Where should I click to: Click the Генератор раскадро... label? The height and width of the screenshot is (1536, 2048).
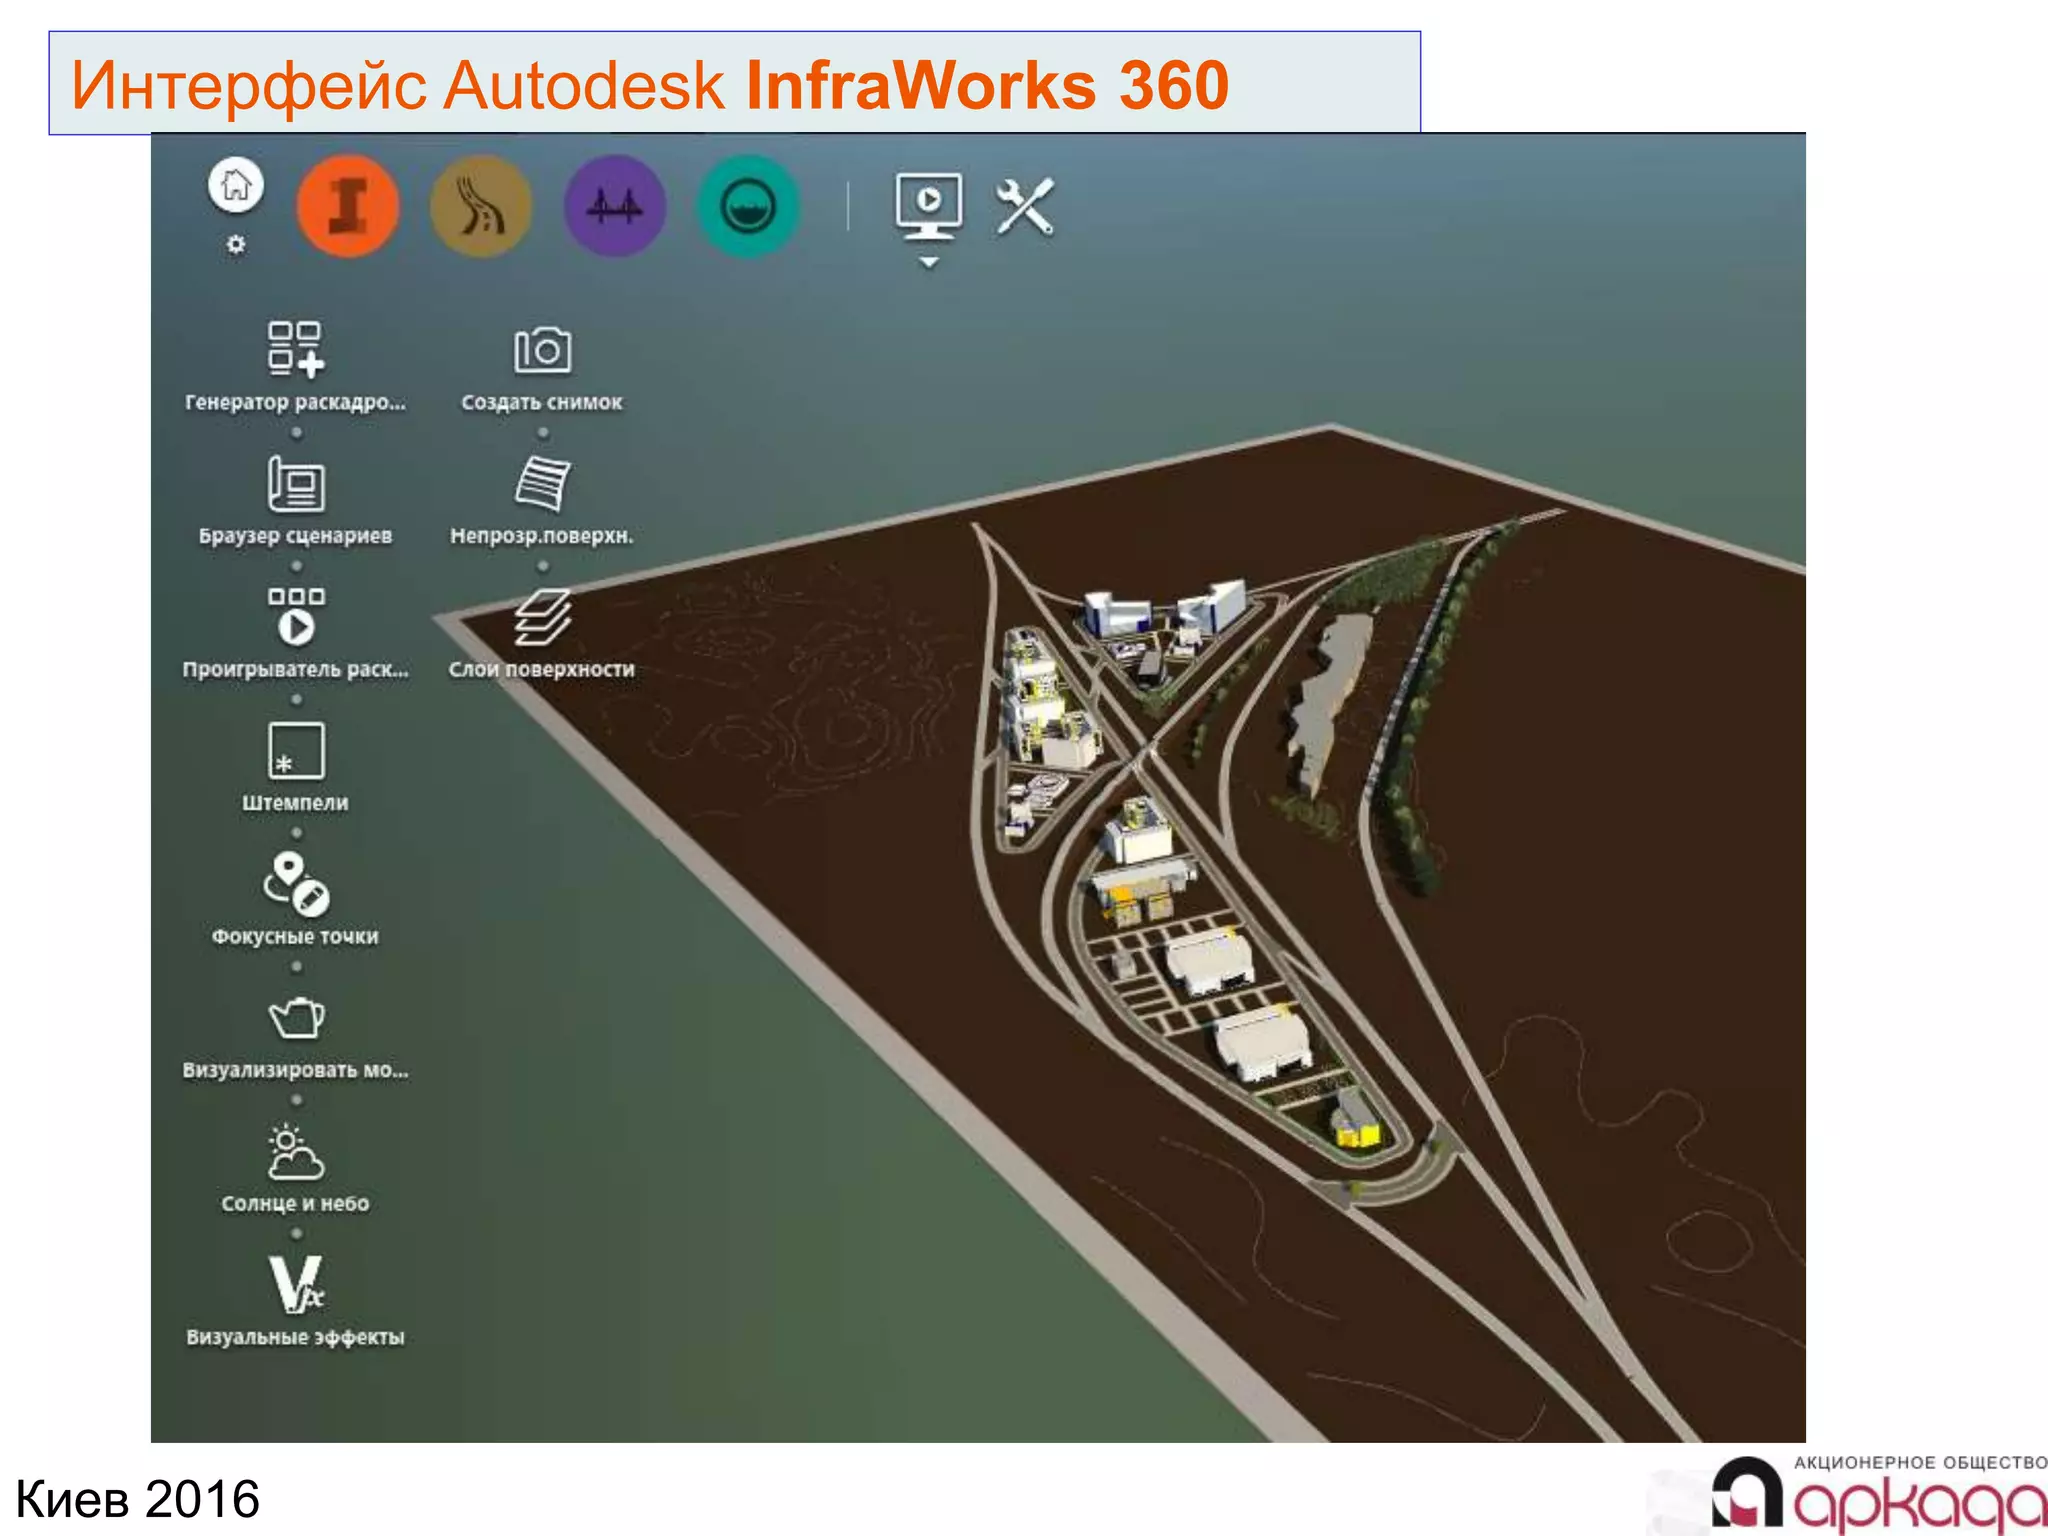[296, 402]
